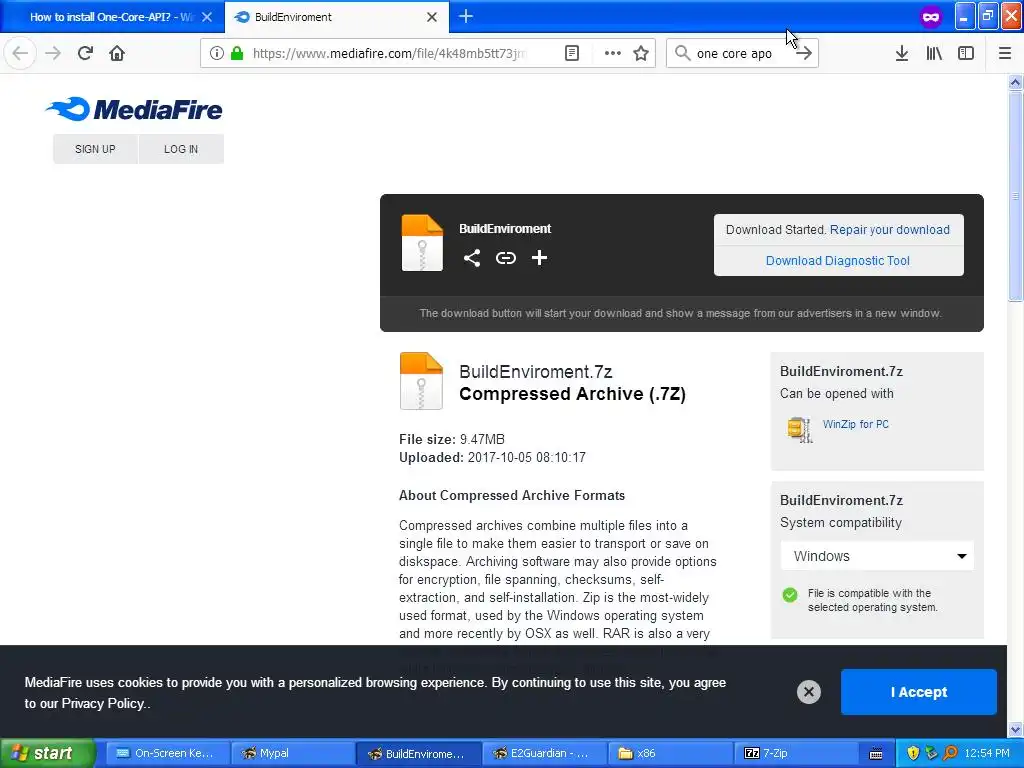
Task: Click the MediaFire logo
Action: [x=134, y=110]
